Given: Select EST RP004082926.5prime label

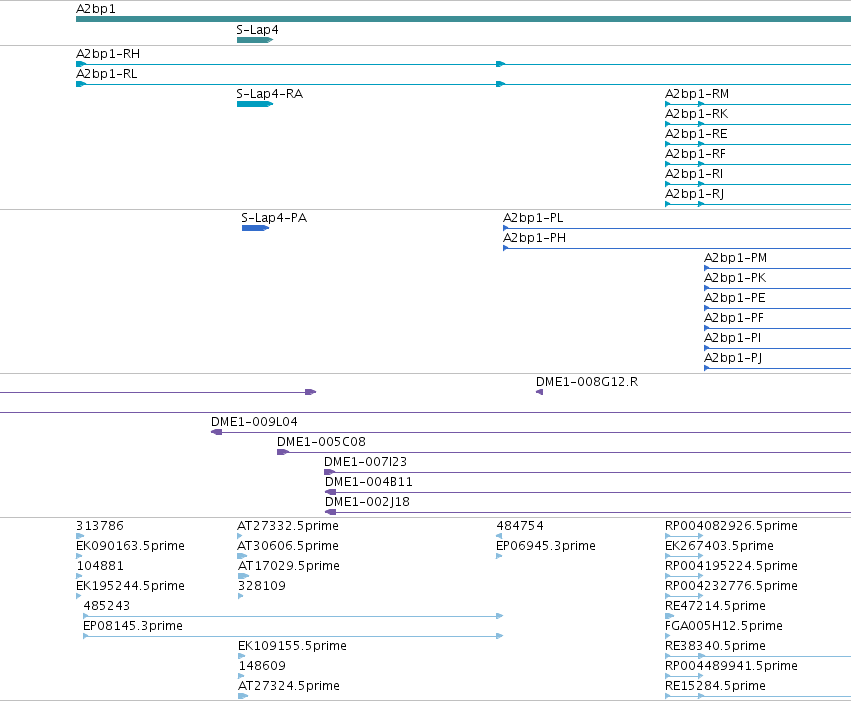Looking at the screenshot, I should pyautogui.click(x=732, y=526).
